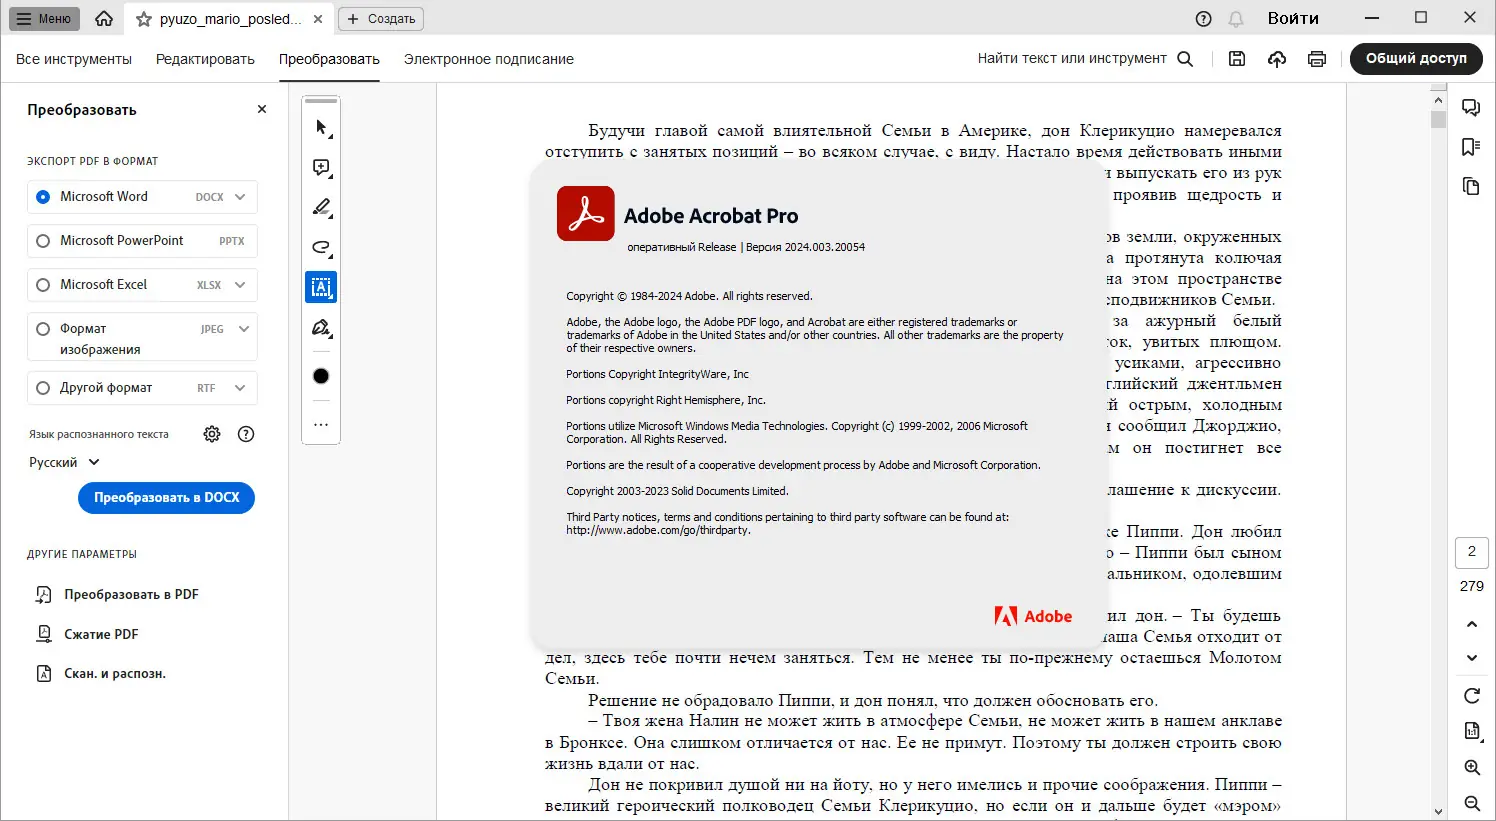The image size is (1496, 821).
Task: Print the document with the printer icon
Action: point(1317,59)
